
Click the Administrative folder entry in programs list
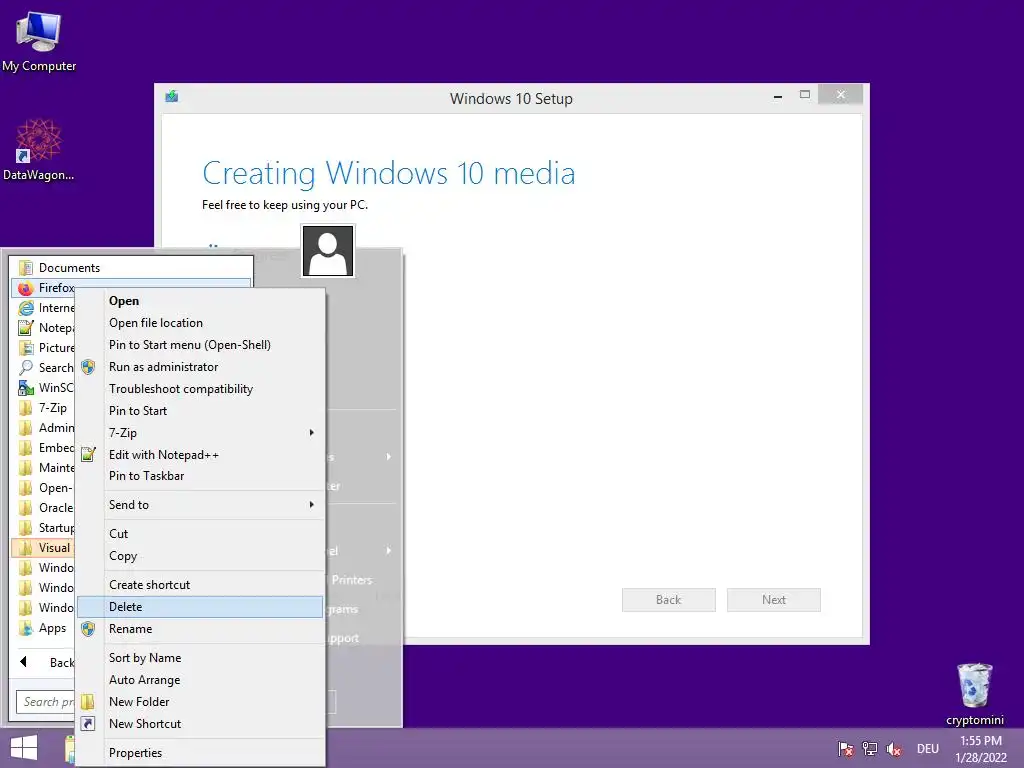[x=43, y=428]
